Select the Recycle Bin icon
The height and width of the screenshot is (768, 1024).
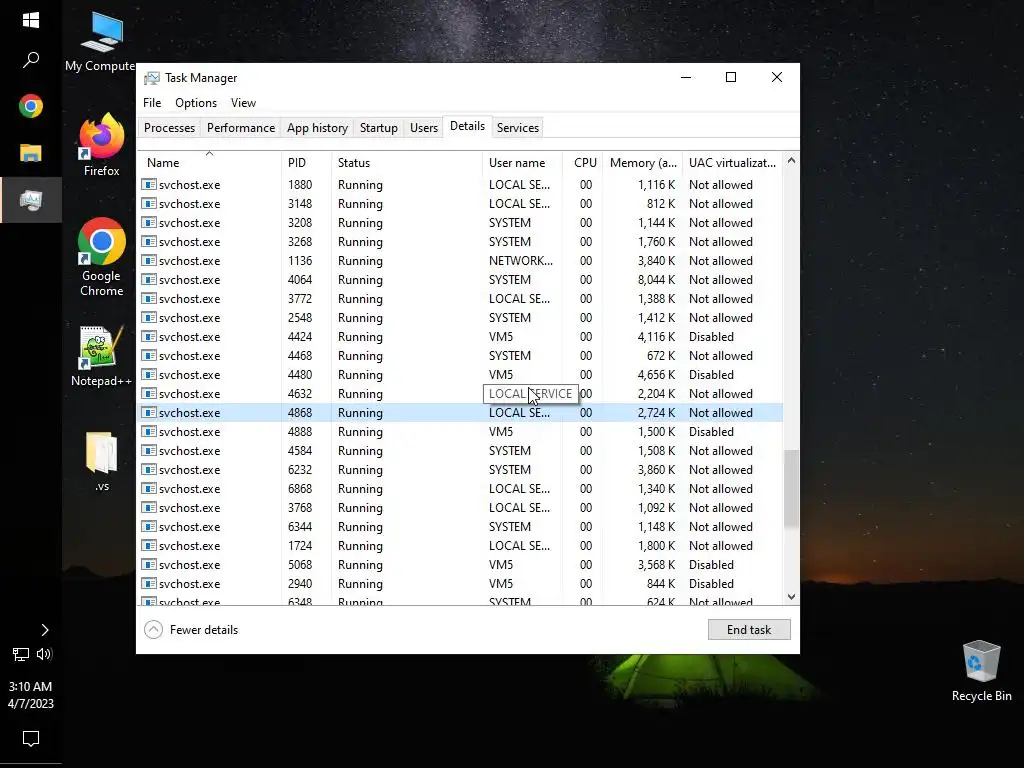(x=981, y=671)
